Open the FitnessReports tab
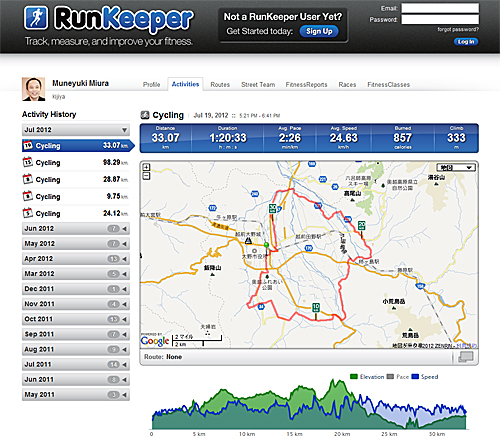This screenshot has height=443, width=500. (x=306, y=85)
